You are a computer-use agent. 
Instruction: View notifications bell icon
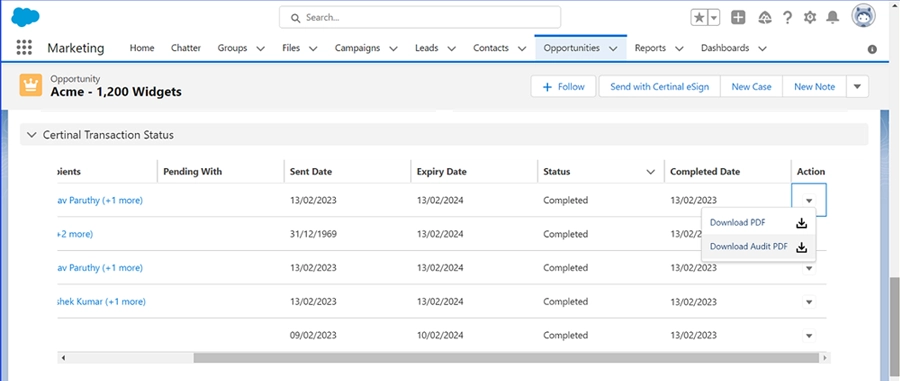[x=832, y=18]
